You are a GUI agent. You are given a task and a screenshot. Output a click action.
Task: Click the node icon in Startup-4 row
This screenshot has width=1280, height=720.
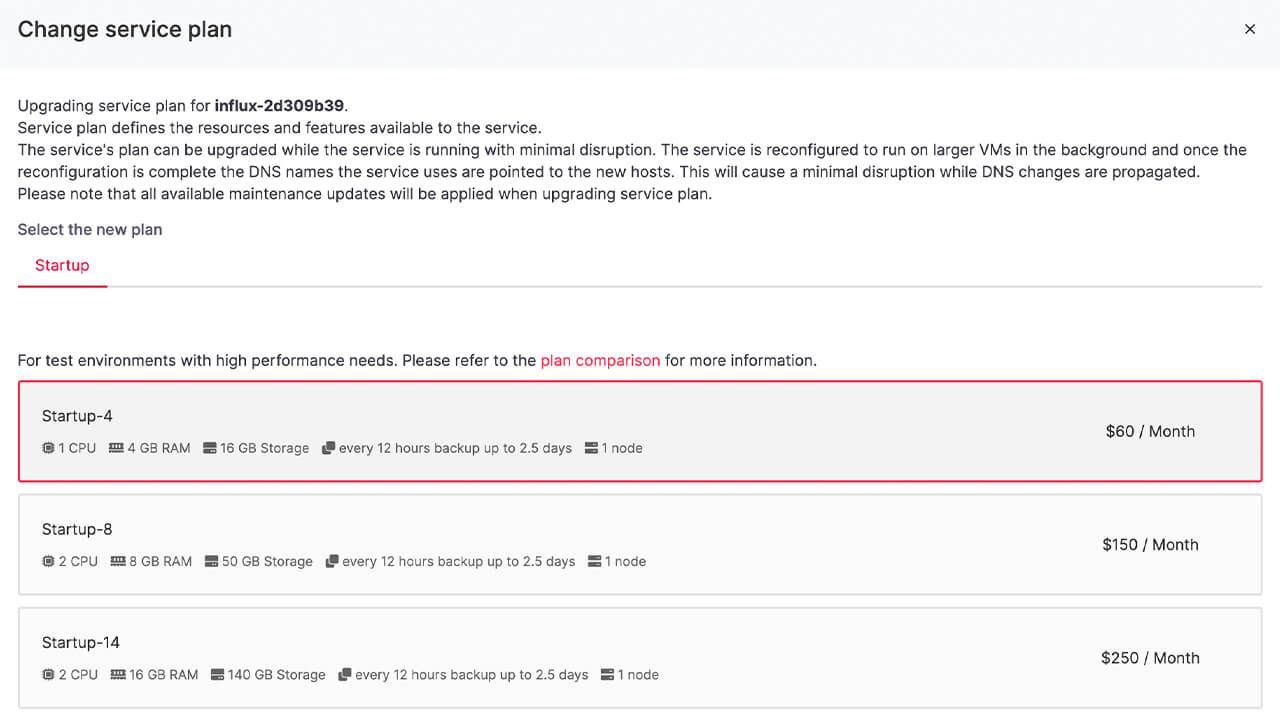(591, 448)
